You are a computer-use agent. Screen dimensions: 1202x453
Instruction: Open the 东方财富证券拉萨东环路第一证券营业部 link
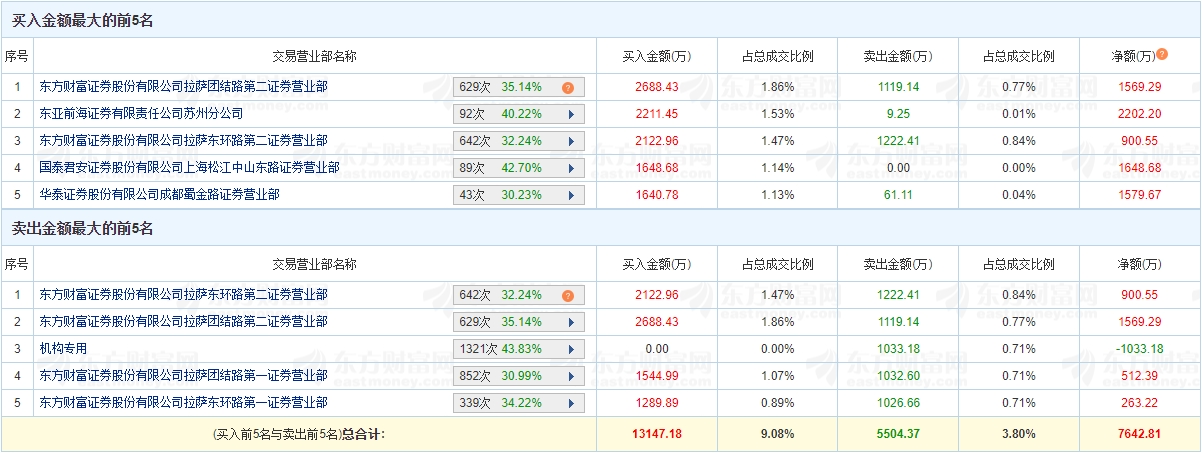click(183, 403)
